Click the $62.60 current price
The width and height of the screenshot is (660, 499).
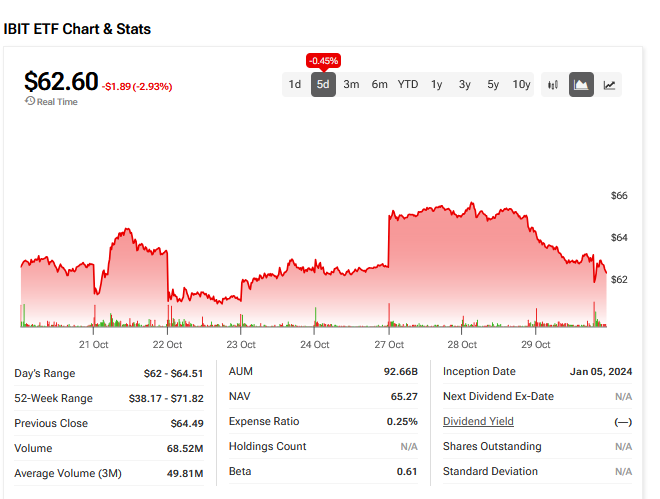60,80
